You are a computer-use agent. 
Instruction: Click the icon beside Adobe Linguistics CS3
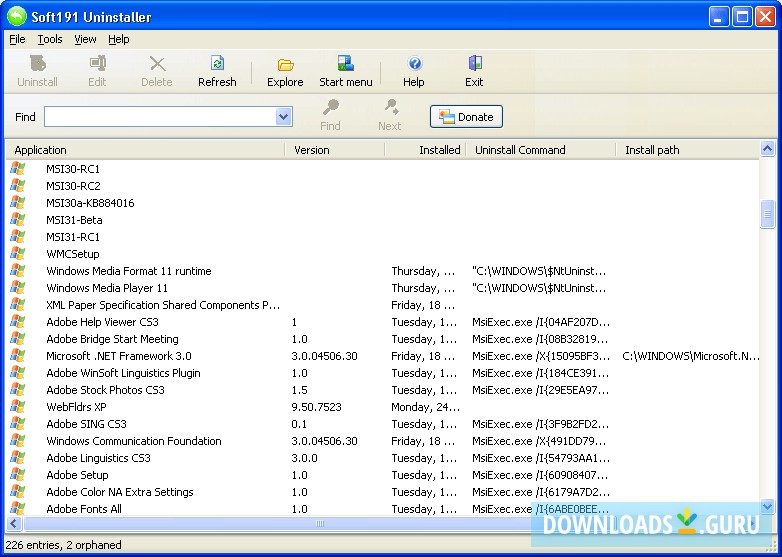[17, 457]
